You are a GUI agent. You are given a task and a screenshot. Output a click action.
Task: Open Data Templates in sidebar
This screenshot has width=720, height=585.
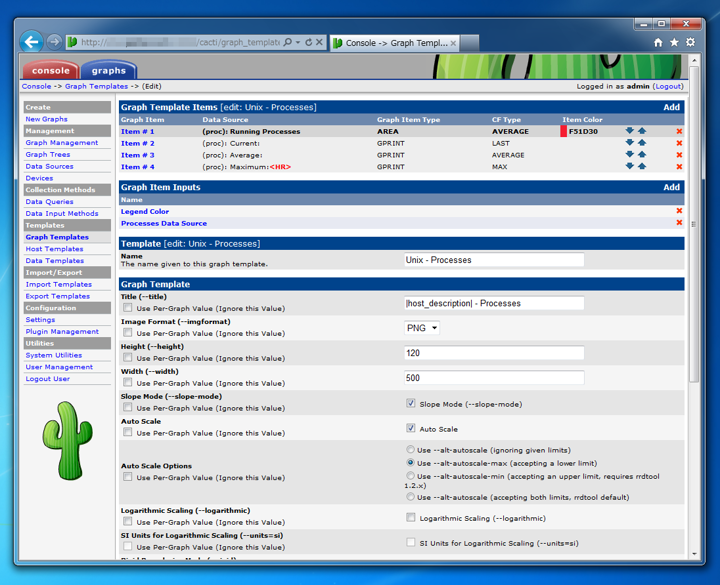click(x=55, y=260)
